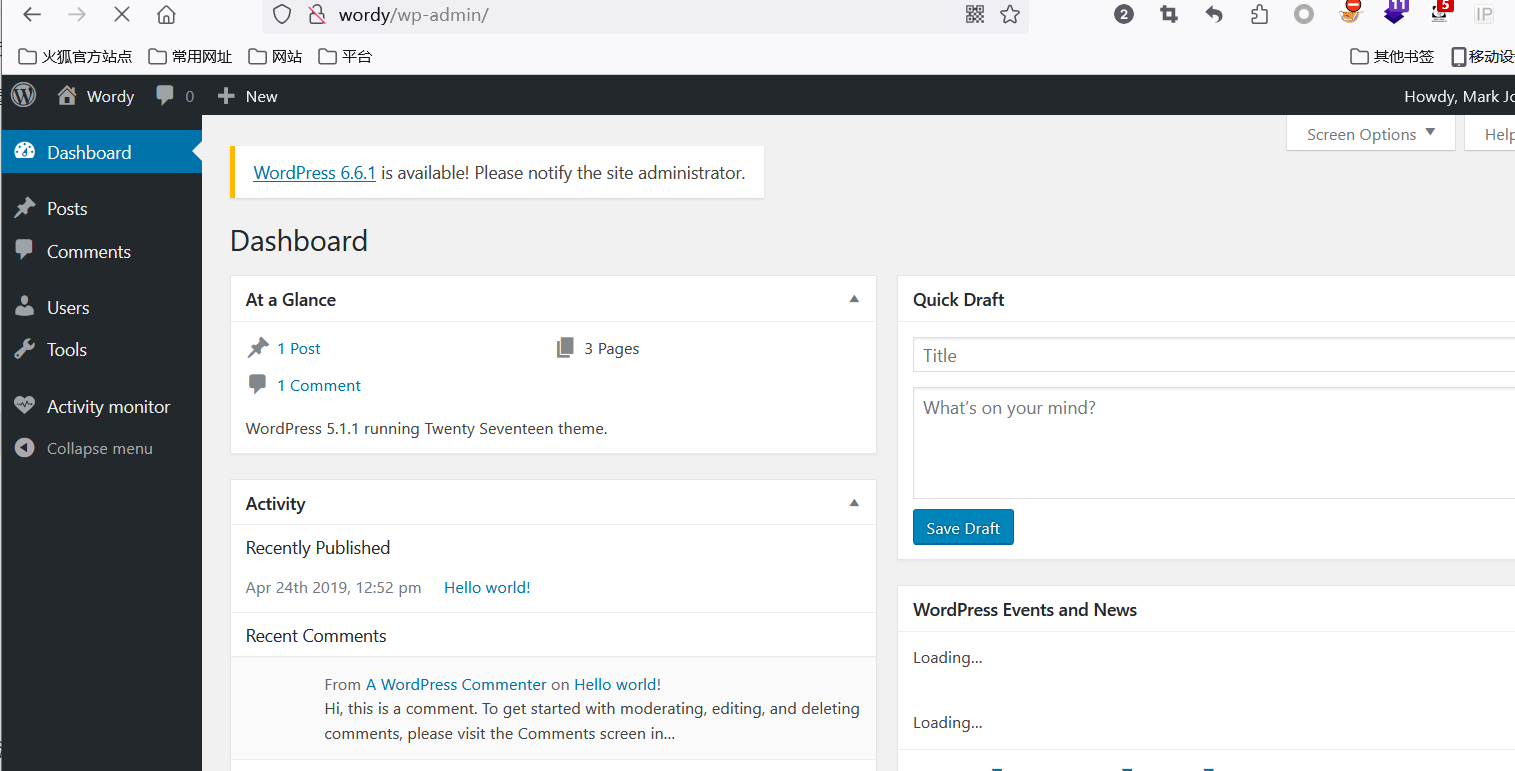Screen dimensions: 1515x771
Task: Click the wrench icon beside Tools menu
Action: (25, 349)
